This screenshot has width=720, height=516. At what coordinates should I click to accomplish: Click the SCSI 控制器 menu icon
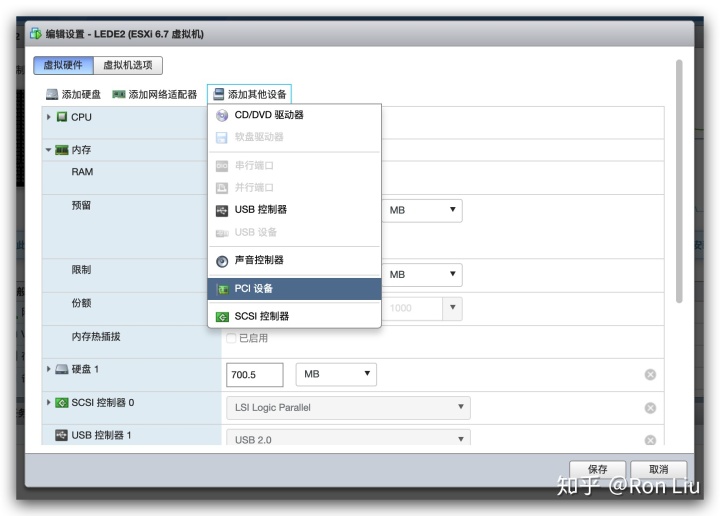click(222, 317)
